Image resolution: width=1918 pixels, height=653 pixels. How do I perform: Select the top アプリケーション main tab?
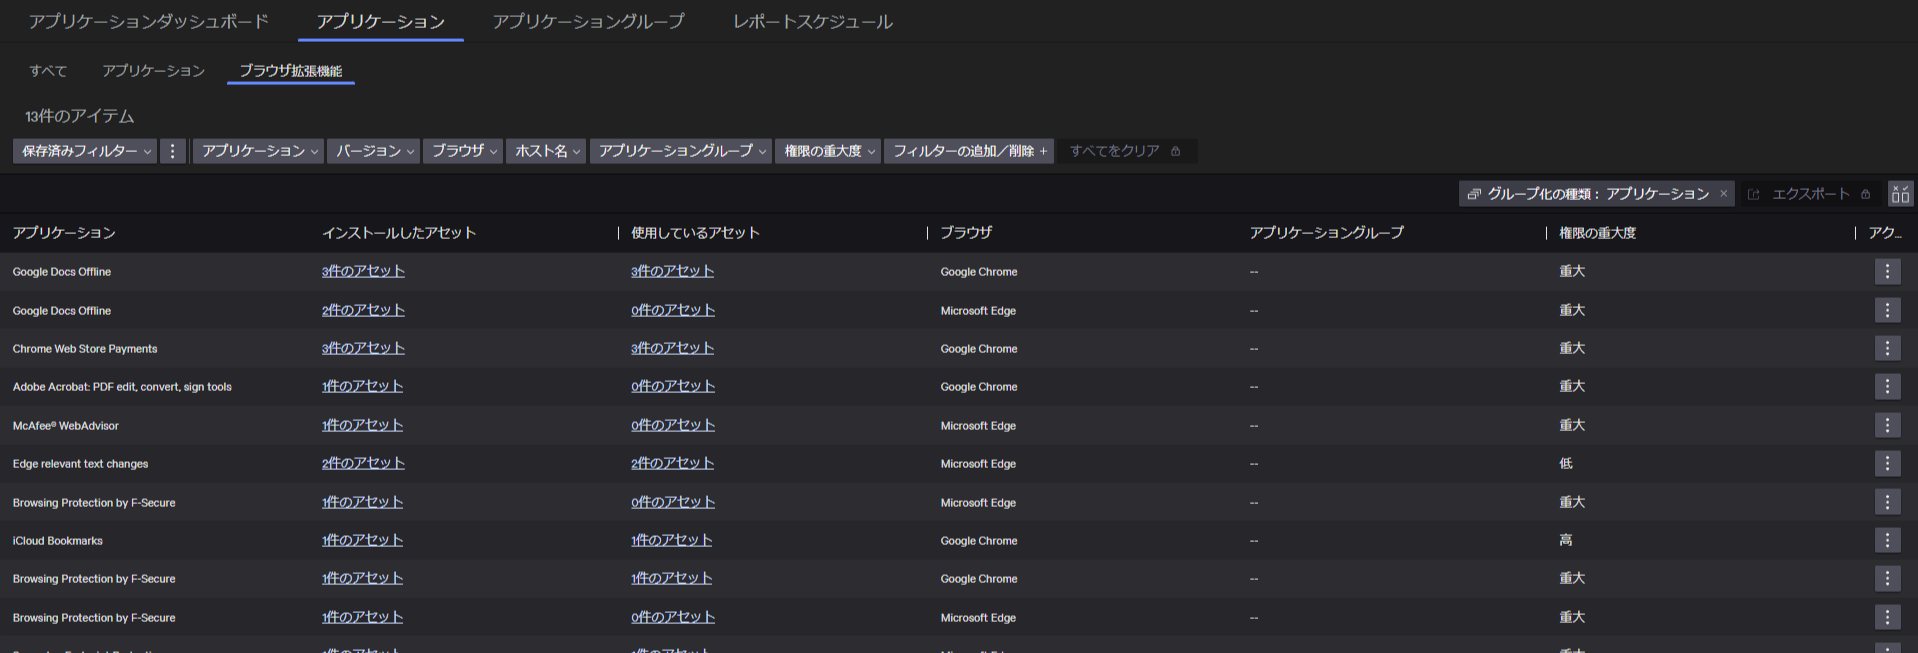[381, 21]
